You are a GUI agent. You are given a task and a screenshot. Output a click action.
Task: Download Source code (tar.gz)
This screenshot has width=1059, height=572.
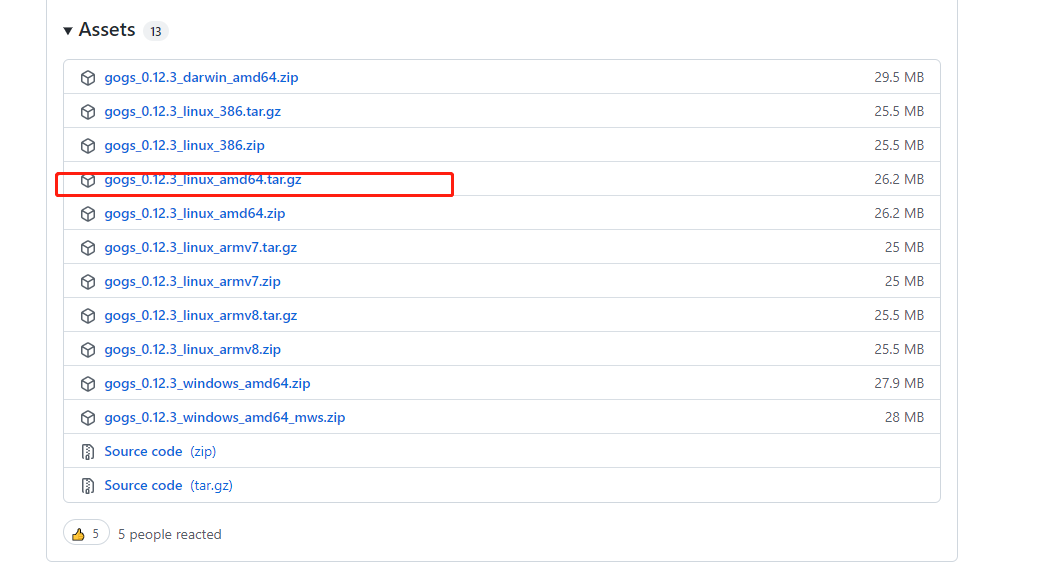[x=168, y=485]
